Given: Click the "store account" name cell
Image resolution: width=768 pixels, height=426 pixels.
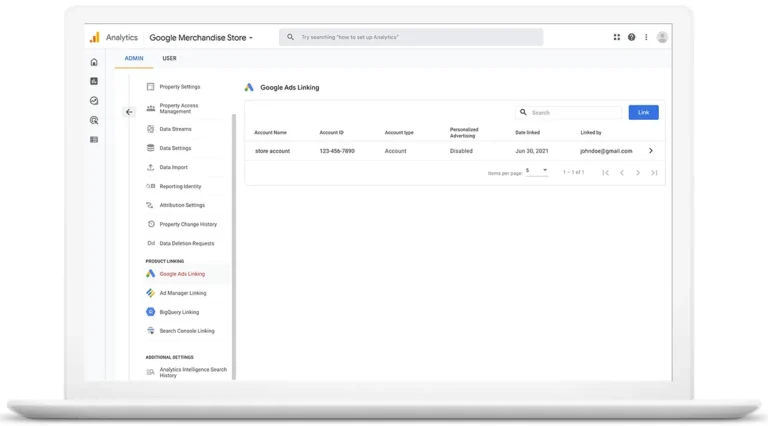Looking at the screenshot, I should point(272,151).
